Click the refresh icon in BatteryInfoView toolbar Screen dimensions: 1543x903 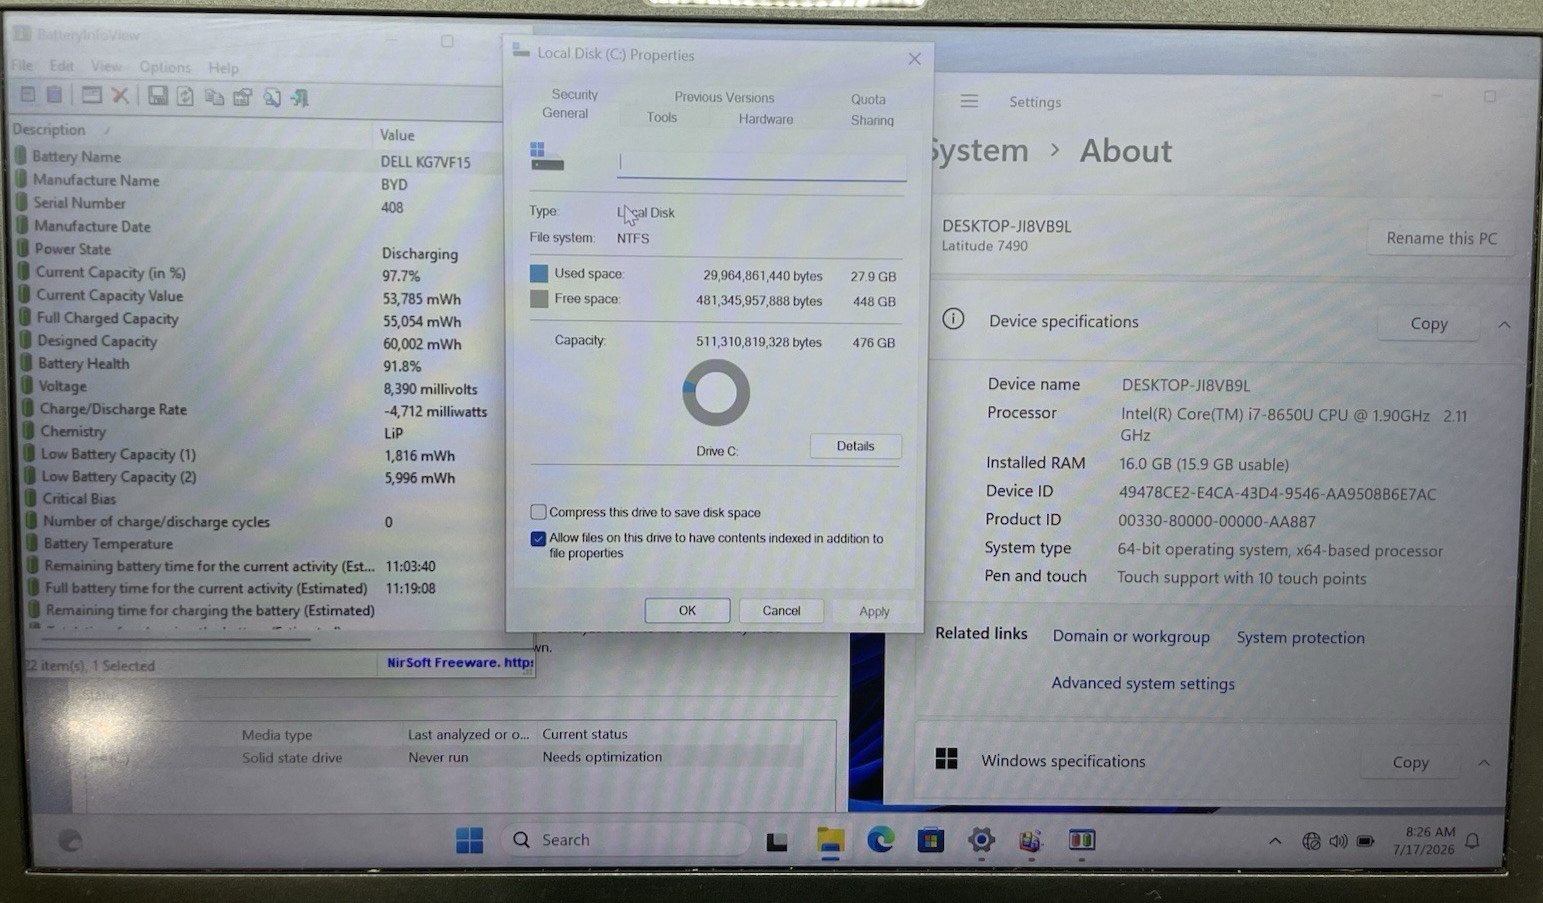click(x=185, y=96)
